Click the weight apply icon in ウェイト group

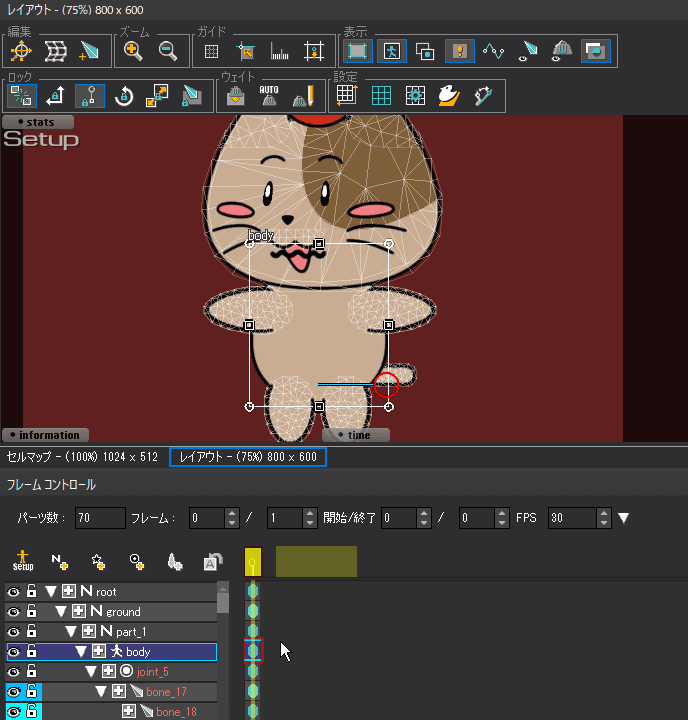tap(236, 96)
